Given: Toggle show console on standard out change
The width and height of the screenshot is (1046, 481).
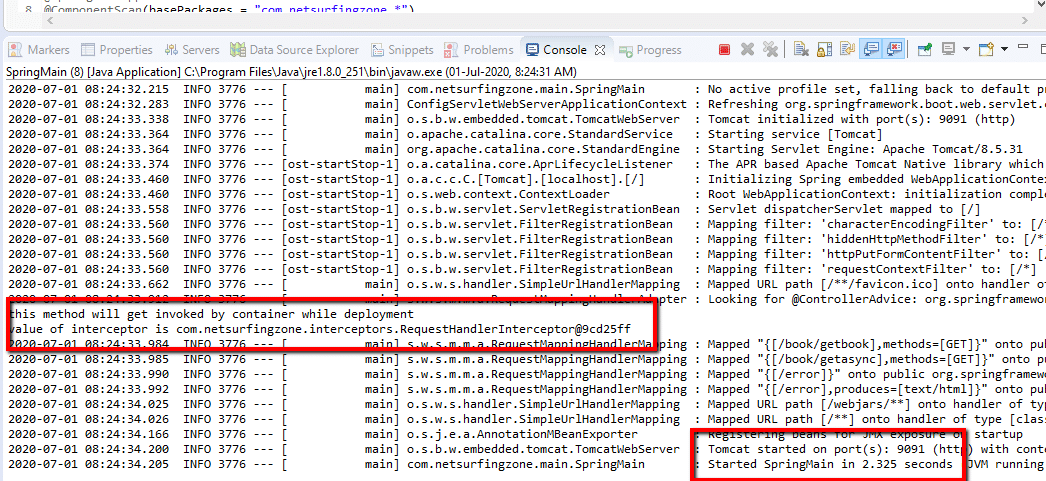Looking at the screenshot, I should (x=871, y=49).
